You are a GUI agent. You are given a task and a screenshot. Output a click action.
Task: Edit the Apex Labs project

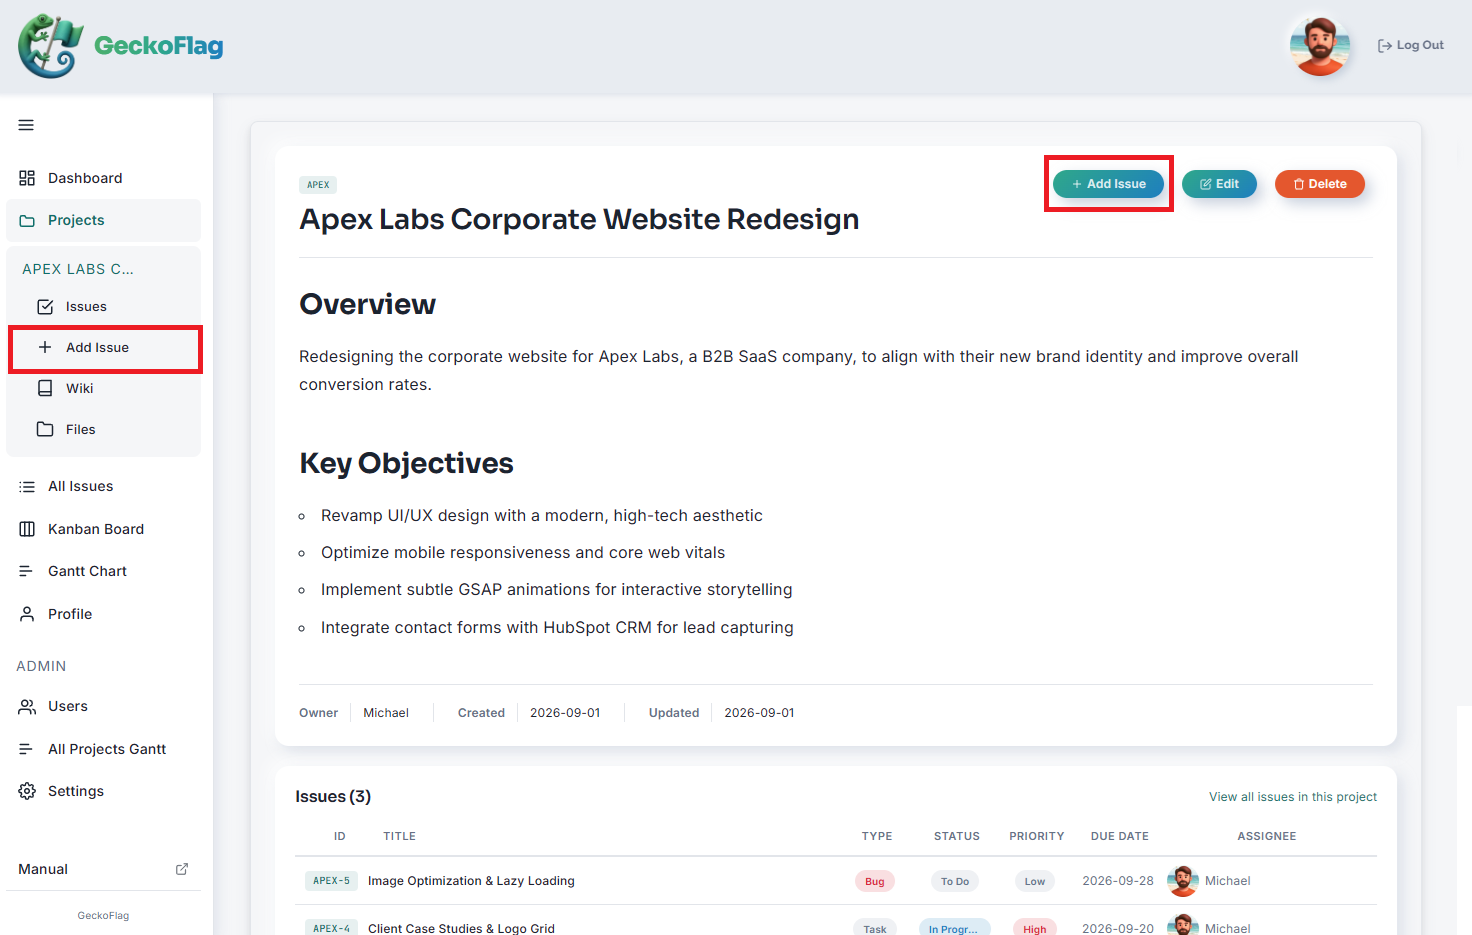[1219, 184]
